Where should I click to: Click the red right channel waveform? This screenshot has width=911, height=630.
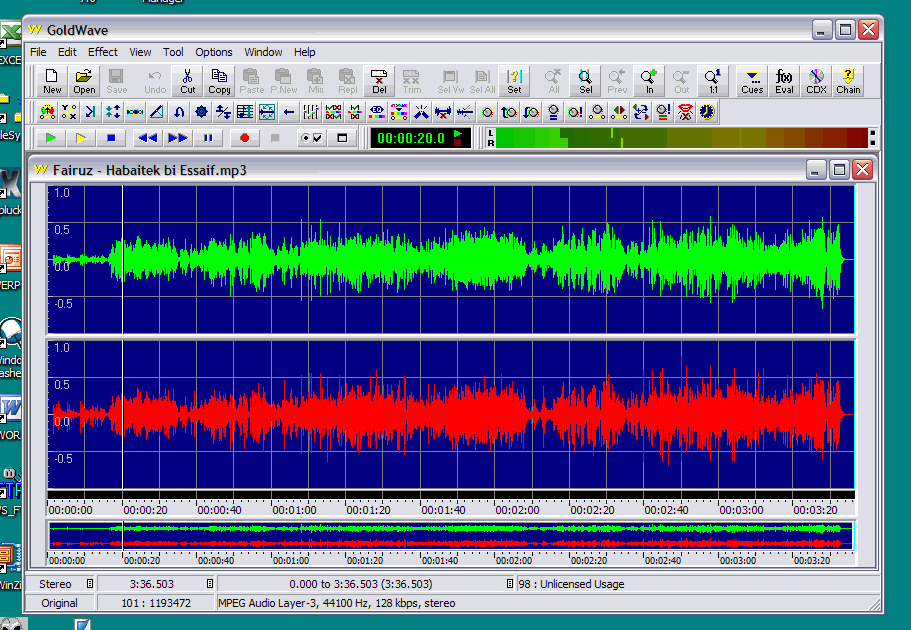tap(451, 414)
